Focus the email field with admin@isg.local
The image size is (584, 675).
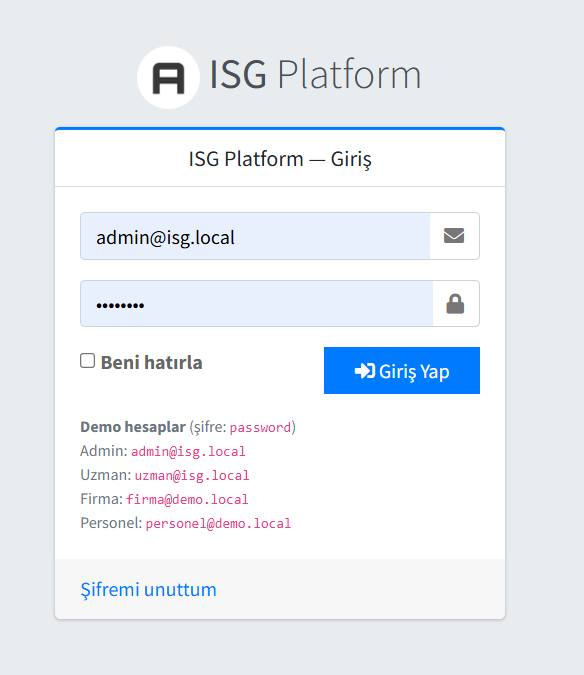click(x=255, y=236)
